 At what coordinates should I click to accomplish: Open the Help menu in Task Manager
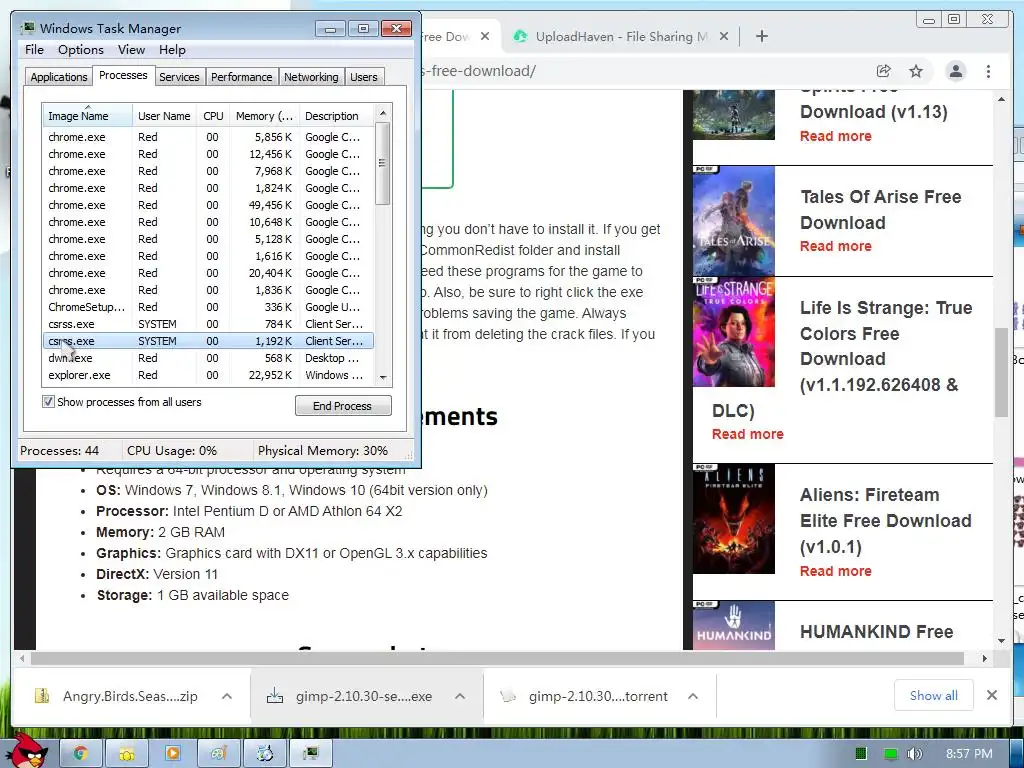(x=172, y=50)
